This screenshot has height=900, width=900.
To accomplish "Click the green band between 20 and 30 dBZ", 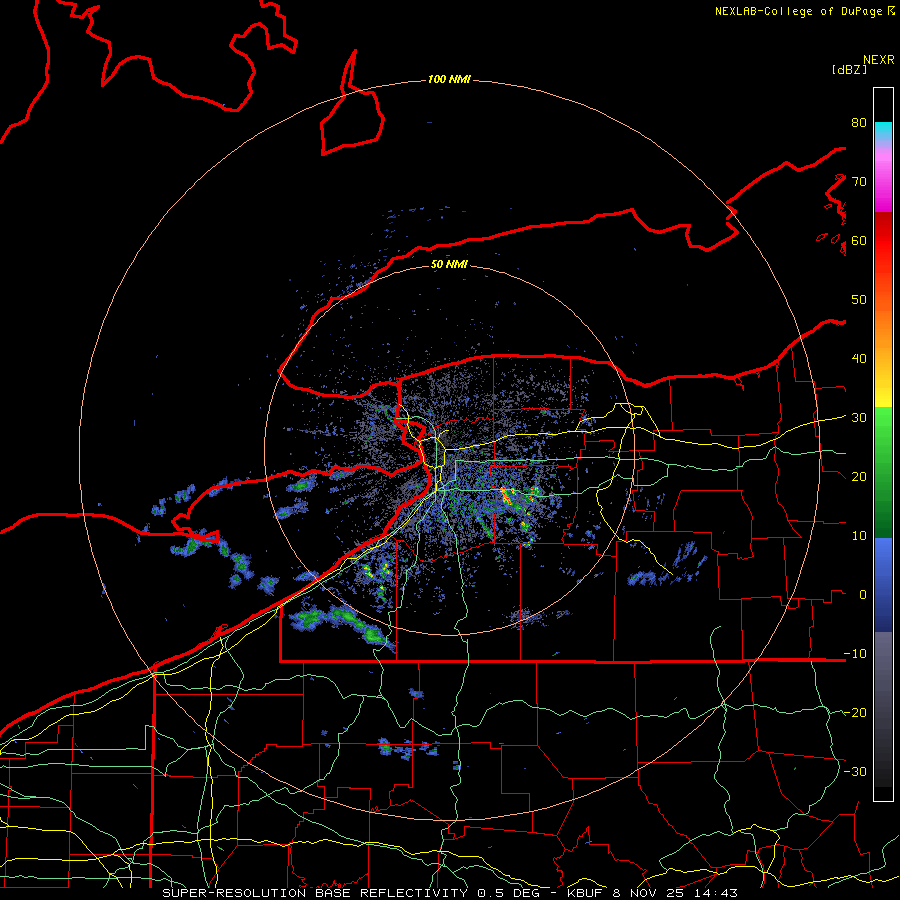I will pyautogui.click(x=883, y=448).
